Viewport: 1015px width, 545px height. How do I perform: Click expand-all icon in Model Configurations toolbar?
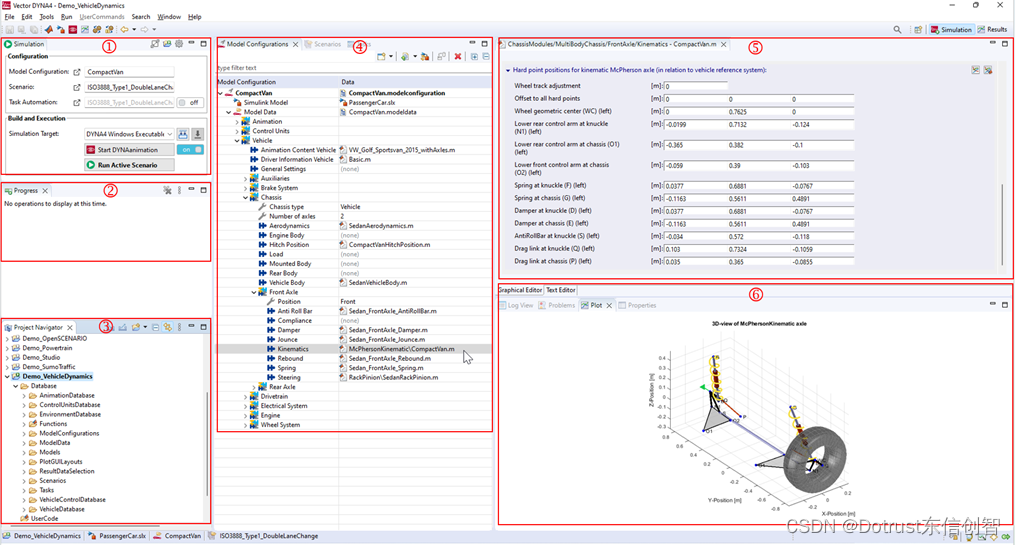474,56
